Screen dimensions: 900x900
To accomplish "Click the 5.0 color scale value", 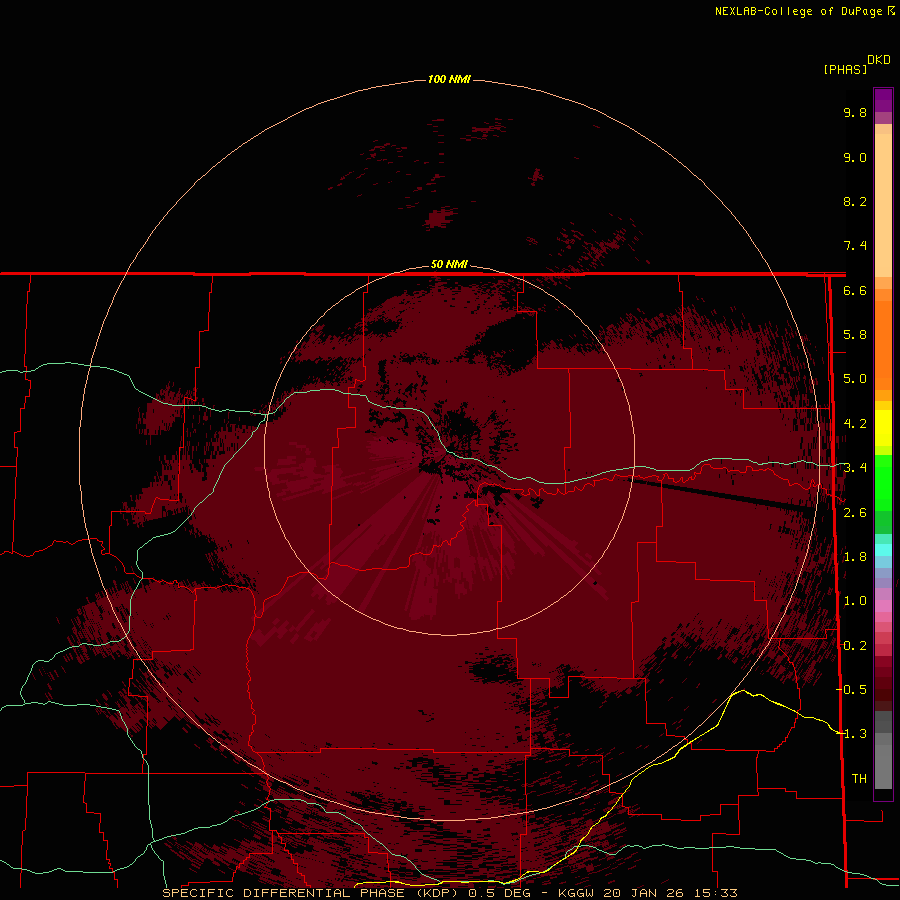I will pyautogui.click(x=855, y=379).
